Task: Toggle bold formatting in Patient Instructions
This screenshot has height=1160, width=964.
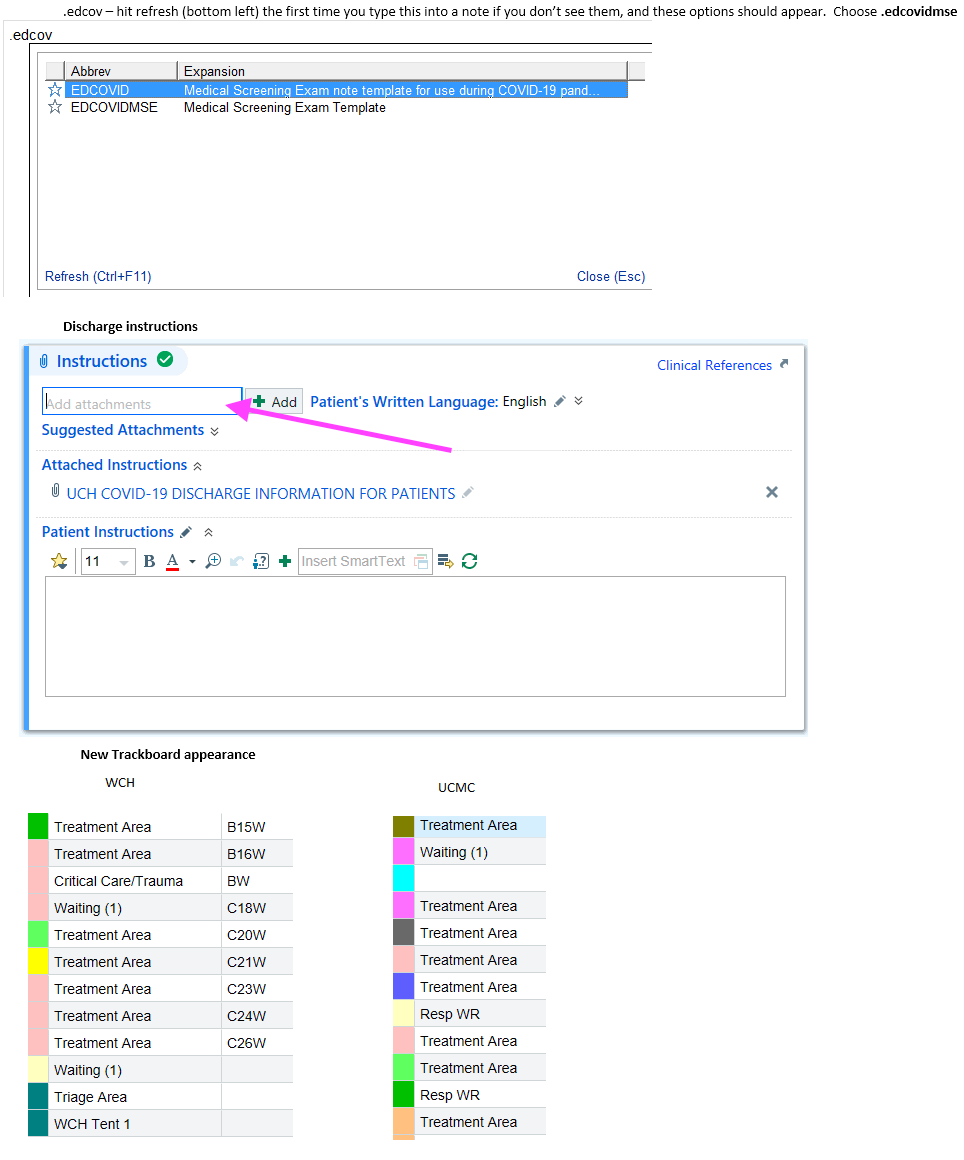Action: coord(149,561)
